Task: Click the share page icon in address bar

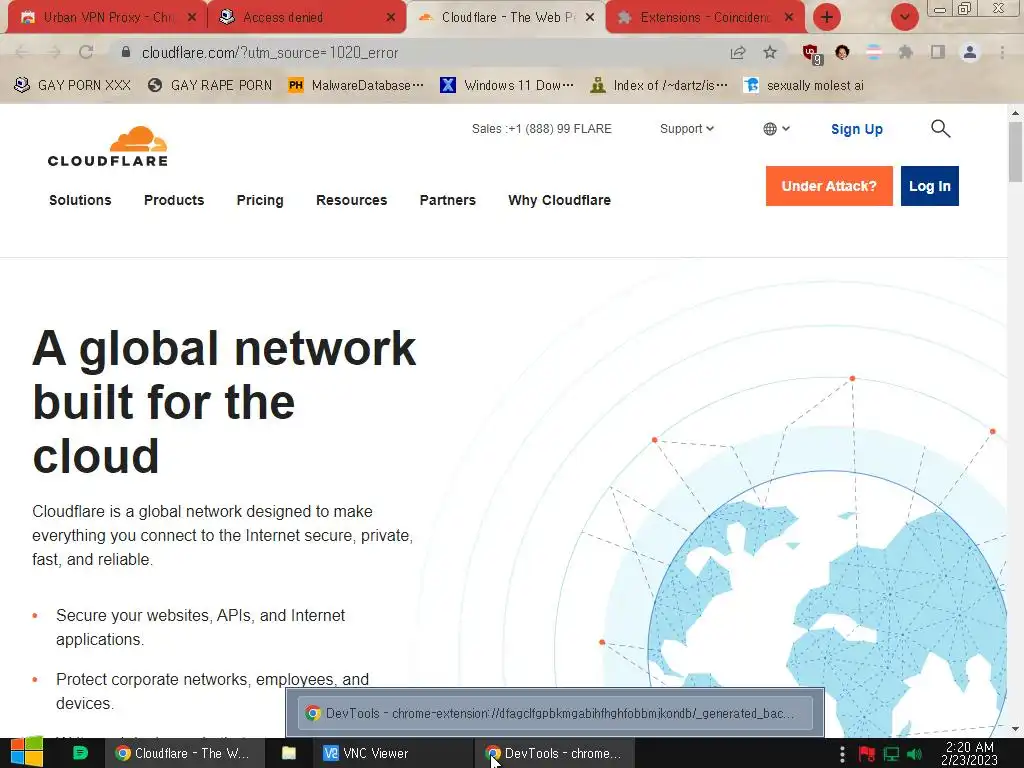Action: point(738,52)
